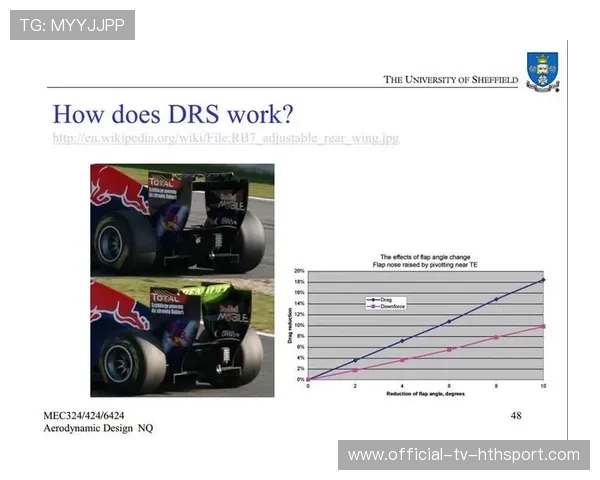Screen dimensions: 600x480
Task: Click the 'Aerodynamic Design NQ' footer text
Action: click(98, 428)
